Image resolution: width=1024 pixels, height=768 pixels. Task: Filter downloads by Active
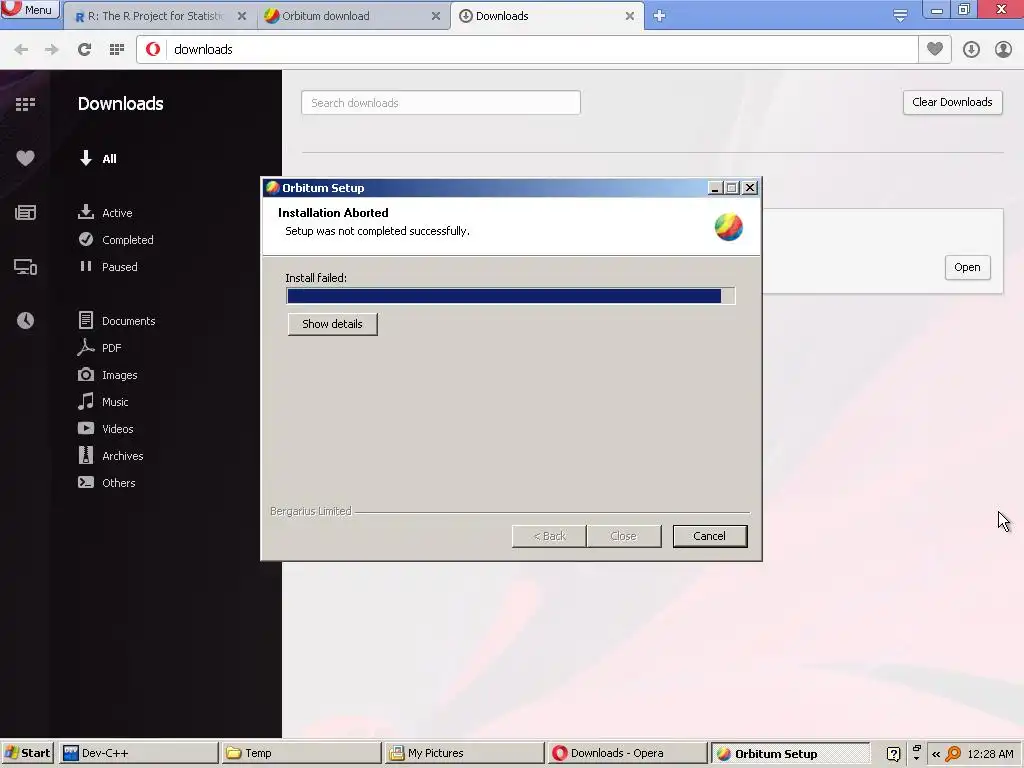coord(105,213)
